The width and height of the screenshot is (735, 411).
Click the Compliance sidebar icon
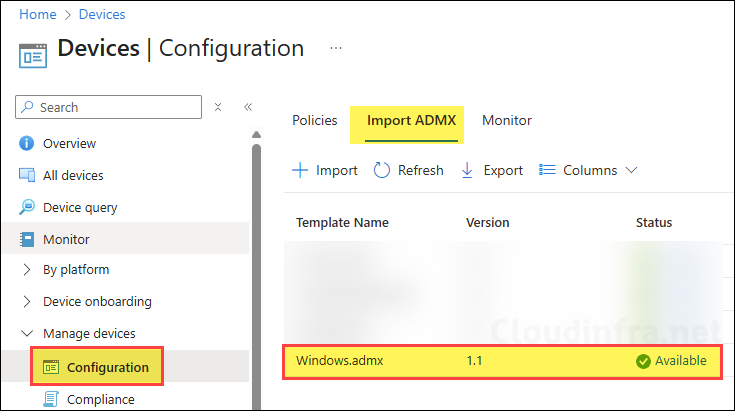51,400
